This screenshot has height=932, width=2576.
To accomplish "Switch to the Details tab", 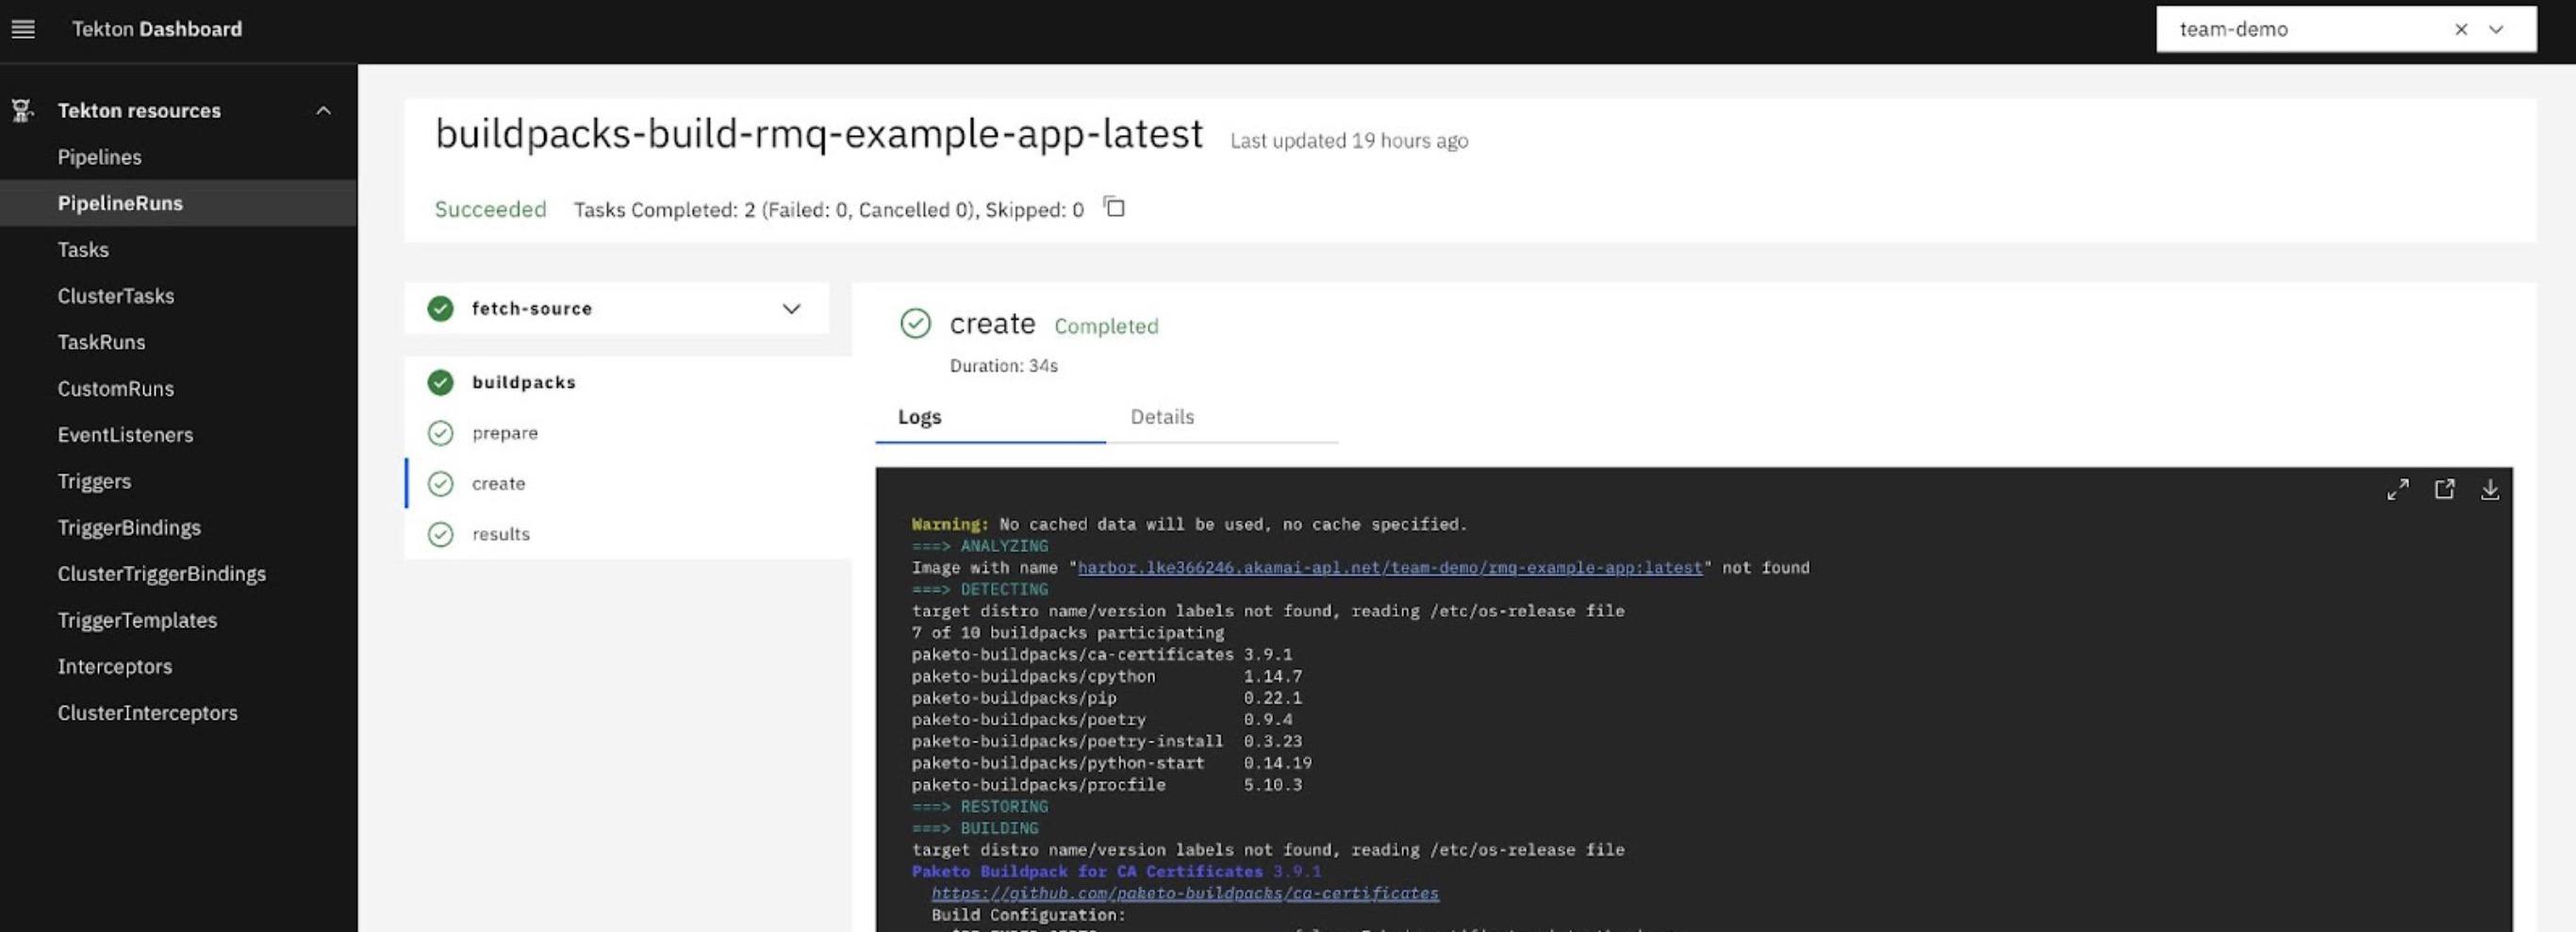I will 1162,417.
